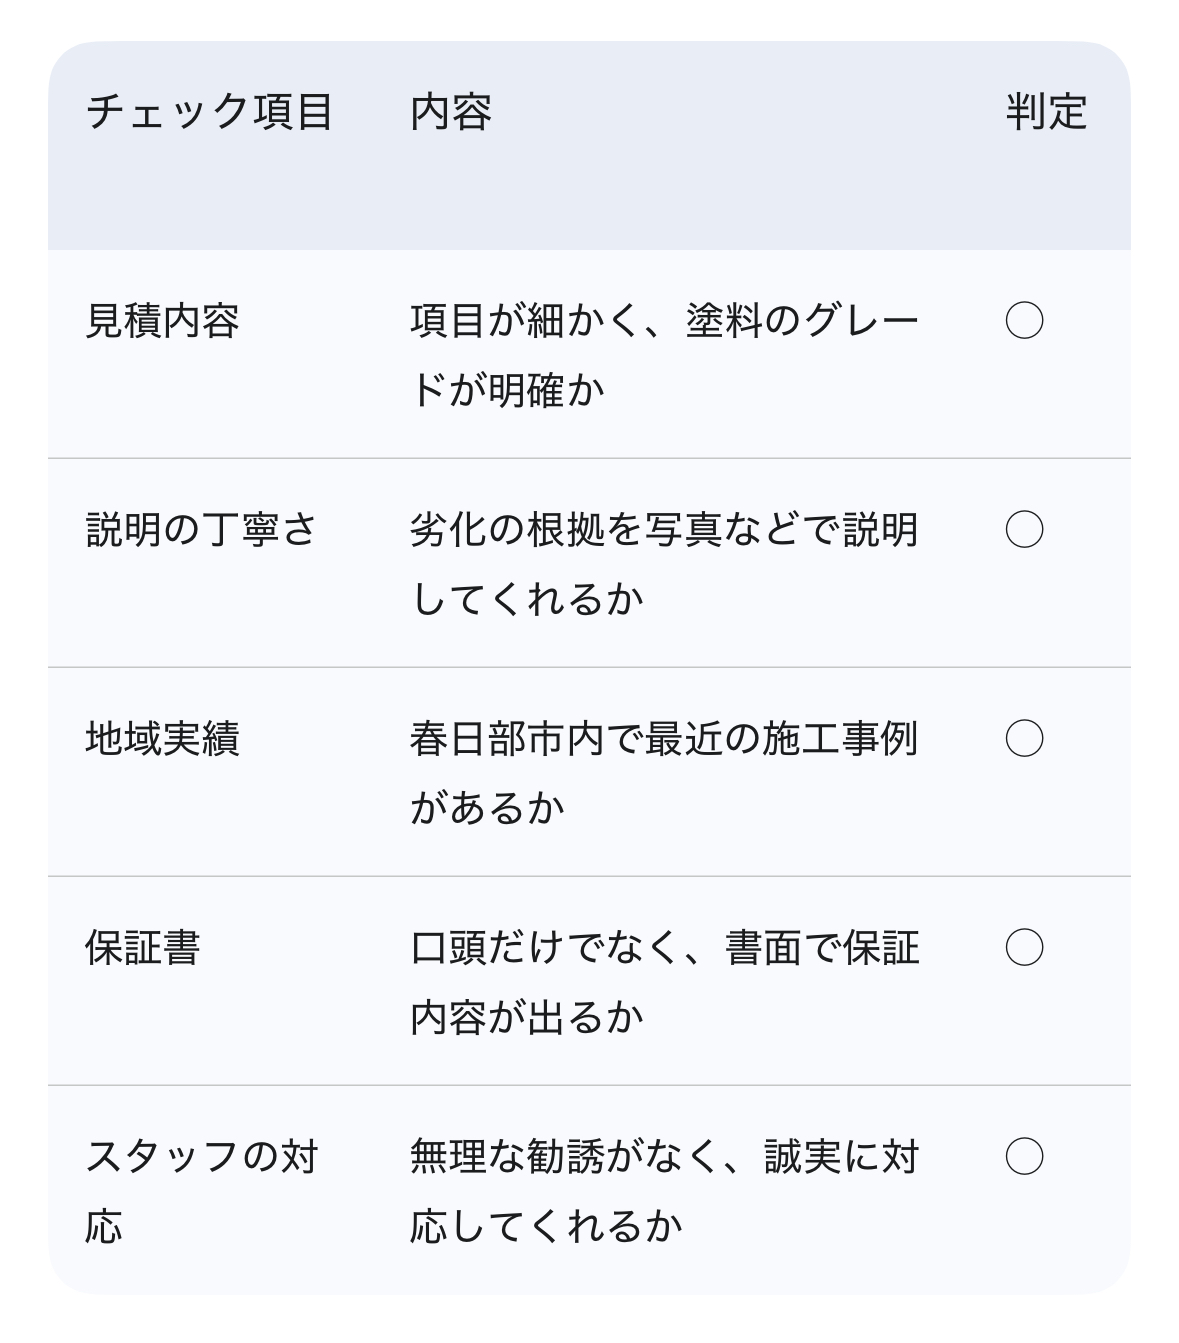
Task: Click the 地域実績 row label
Action: coord(163,739)
